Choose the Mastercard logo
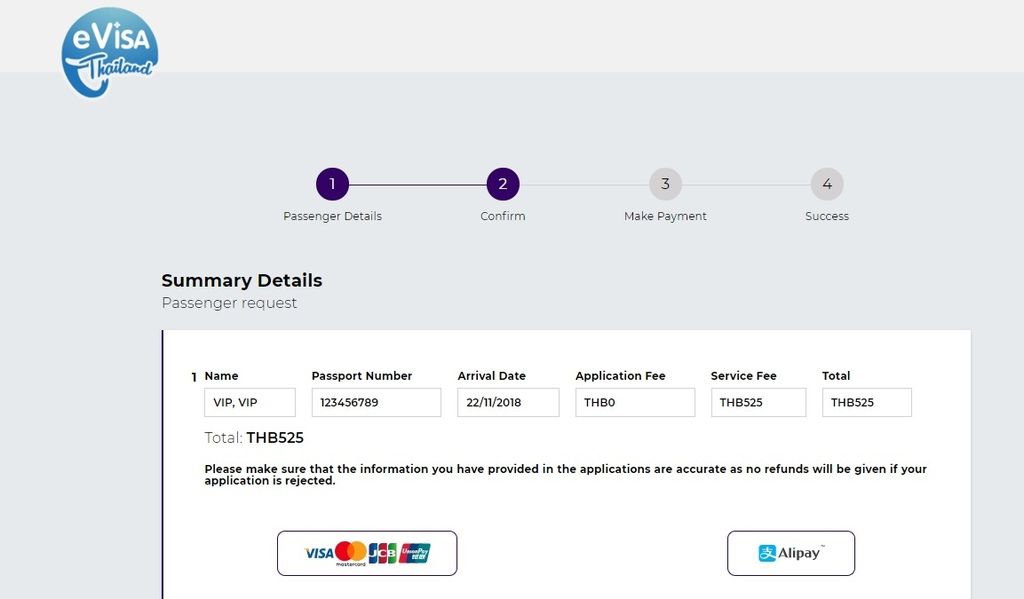 (351, 553)
